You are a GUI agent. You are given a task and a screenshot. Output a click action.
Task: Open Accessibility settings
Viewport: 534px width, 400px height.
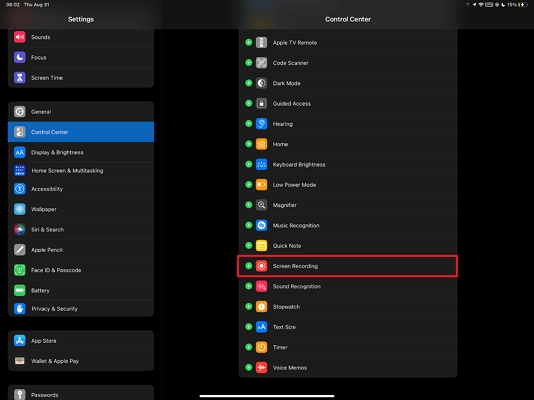coord(81,189)
